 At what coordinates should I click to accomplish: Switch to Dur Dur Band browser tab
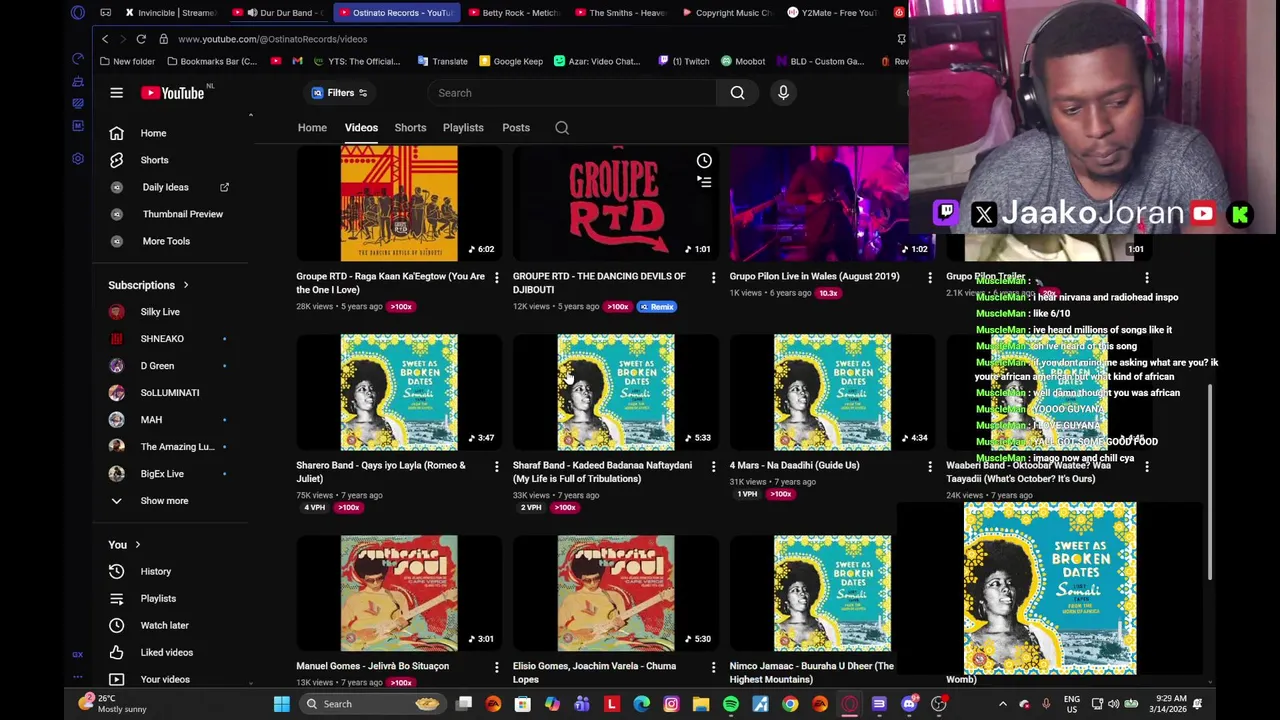click(x=280, y=13)
